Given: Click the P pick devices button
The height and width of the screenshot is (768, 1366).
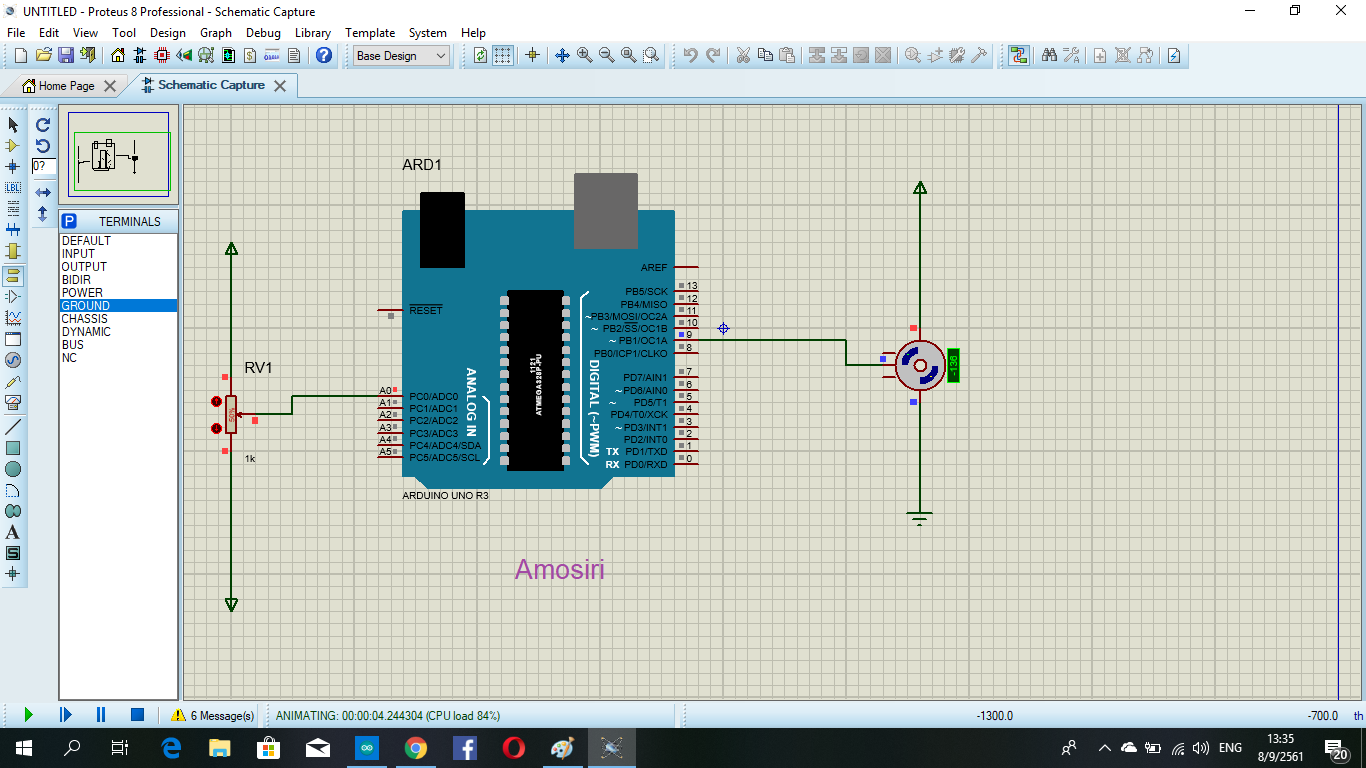Looking at the screenshot, I should coord(69,221).
